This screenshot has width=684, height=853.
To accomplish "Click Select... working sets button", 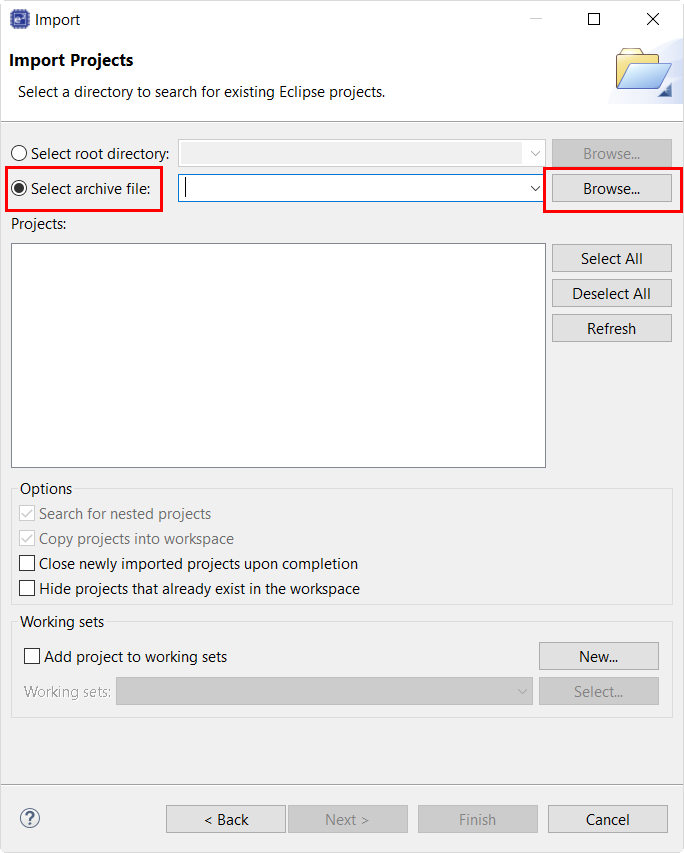I will click(599, 691).
